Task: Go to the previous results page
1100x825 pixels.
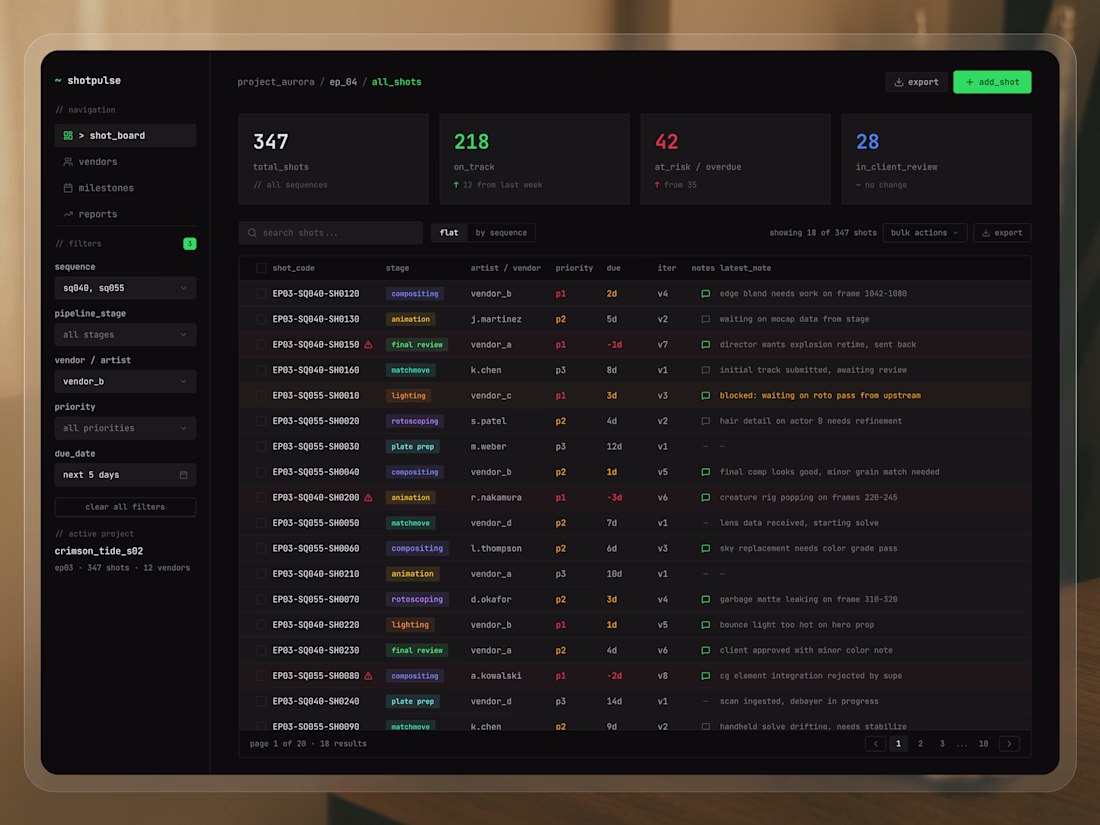Action: (876, 744)
